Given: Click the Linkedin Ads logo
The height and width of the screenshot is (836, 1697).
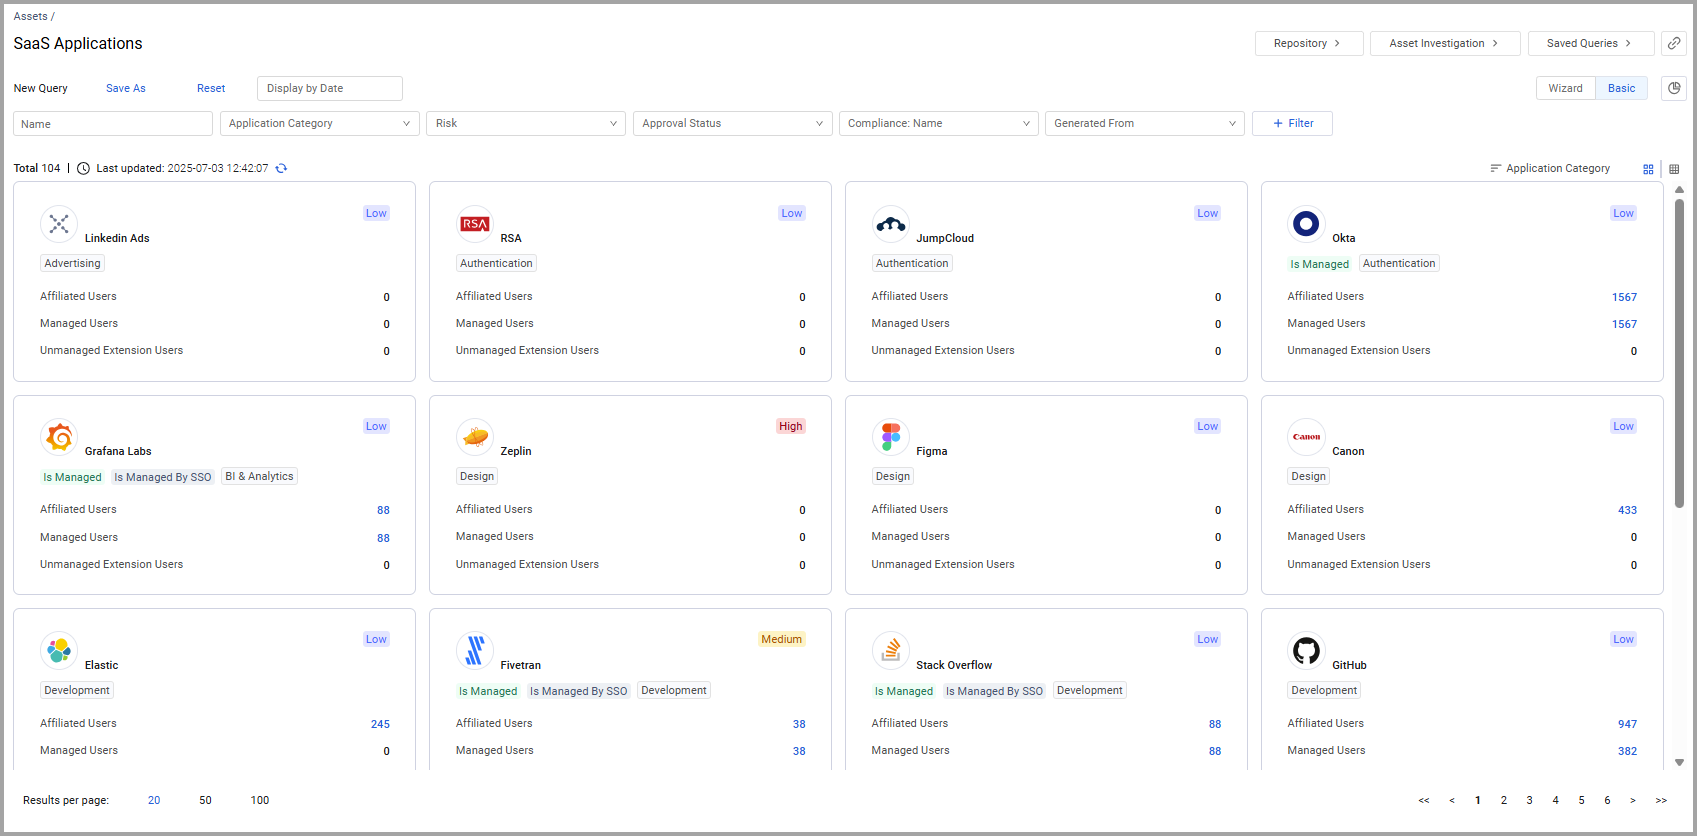Looking at the screenshot, I should [x=59, y=224].
